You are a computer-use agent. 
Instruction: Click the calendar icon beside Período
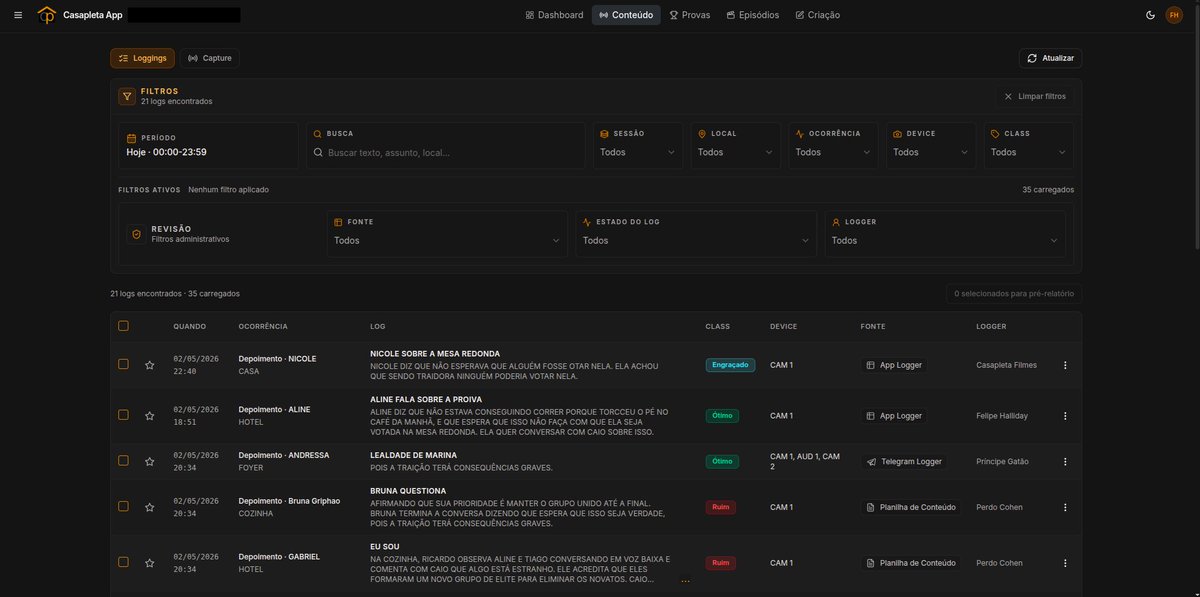131,137
